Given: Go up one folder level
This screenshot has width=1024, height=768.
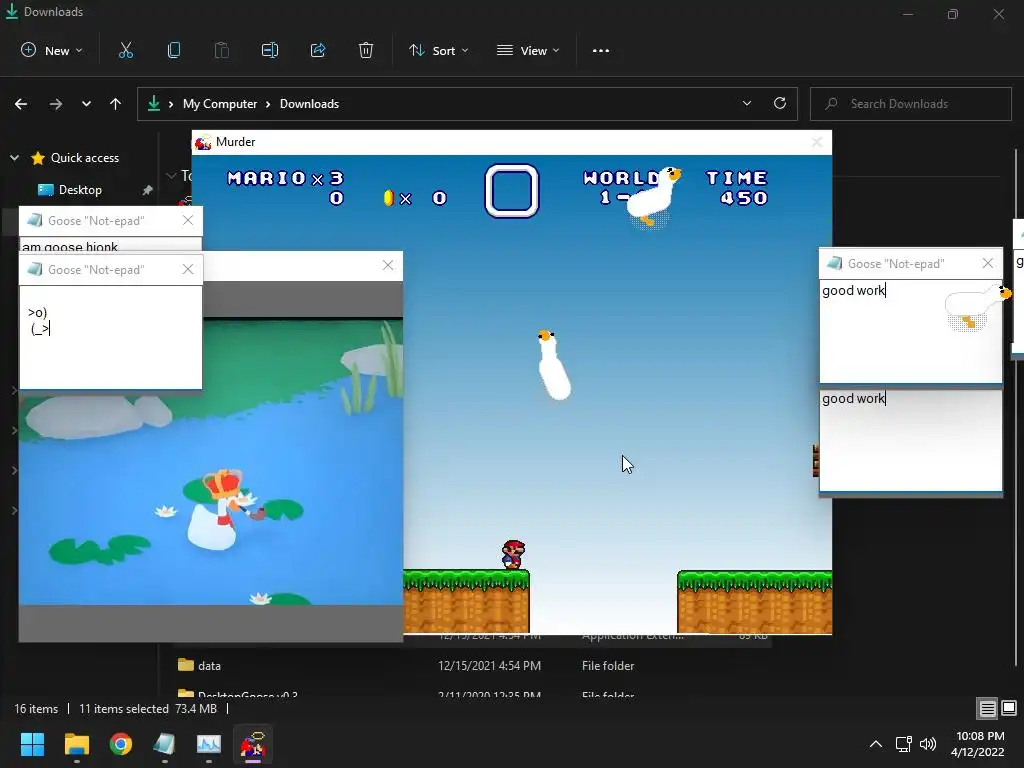Looking at the screenshot, I should (x=116, y=104).
